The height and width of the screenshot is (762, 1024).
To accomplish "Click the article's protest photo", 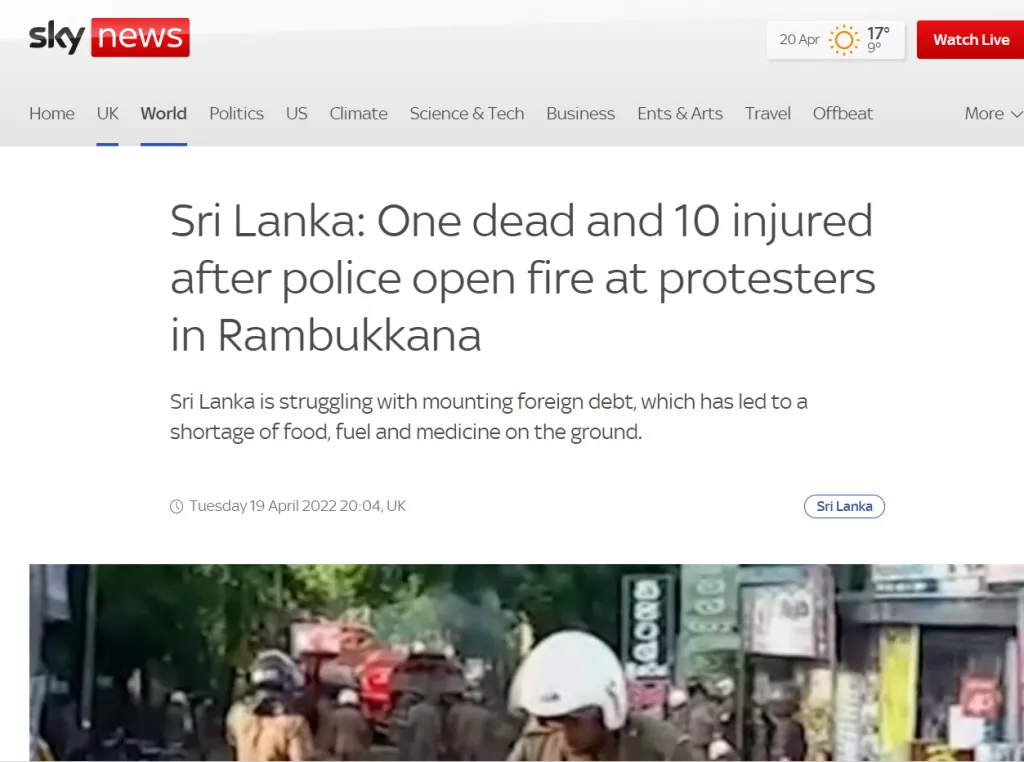I will (526, 663).
